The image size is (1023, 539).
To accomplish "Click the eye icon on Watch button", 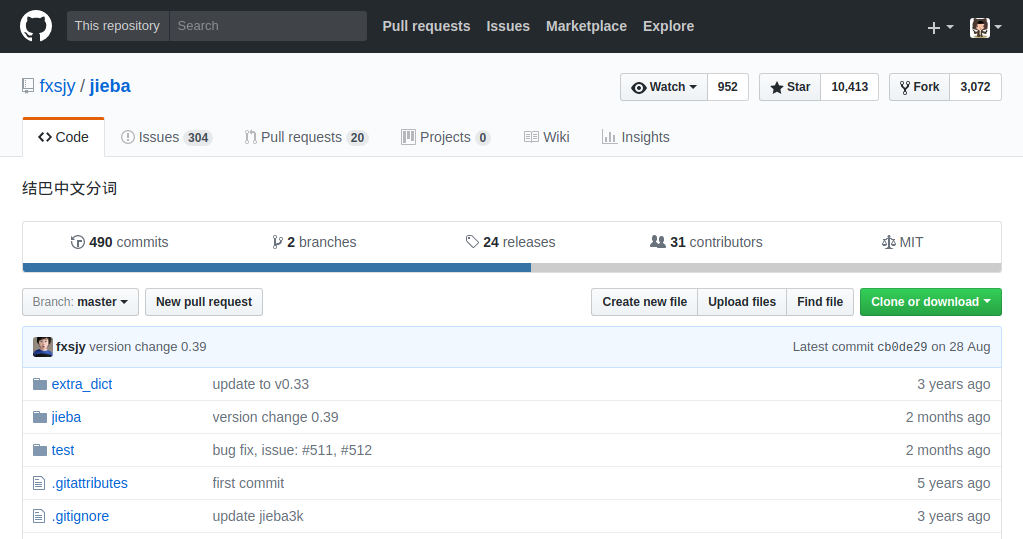I will pos(639,87).
